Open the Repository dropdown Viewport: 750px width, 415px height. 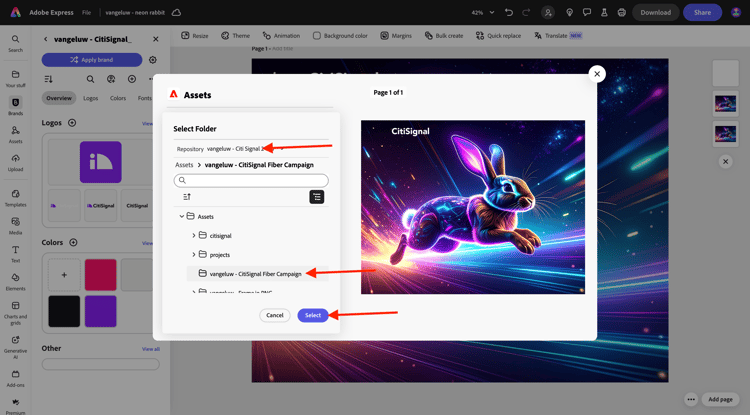pos(244,149)
